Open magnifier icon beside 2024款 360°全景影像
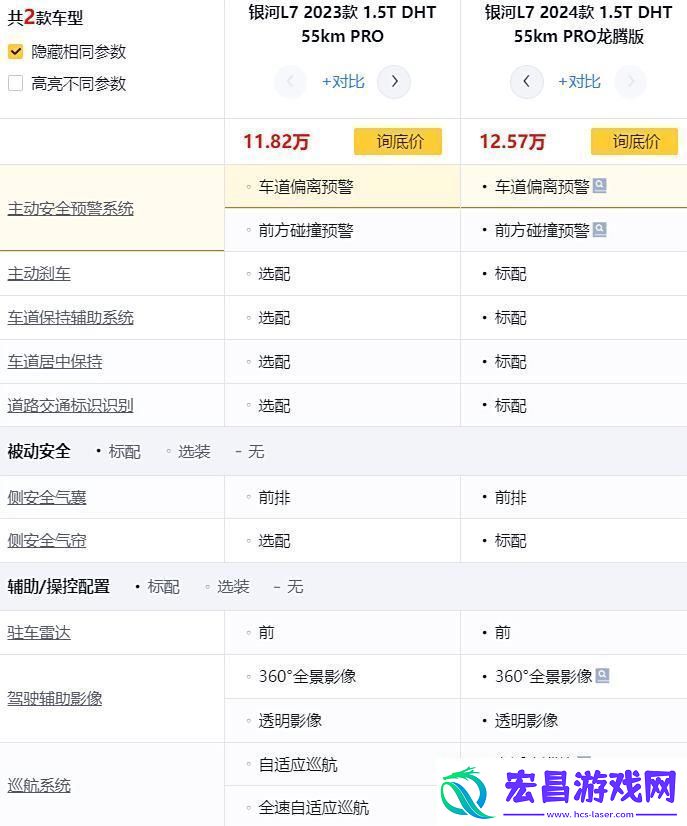Viewport: 687px width, 826px height. [x=602, y=675]
